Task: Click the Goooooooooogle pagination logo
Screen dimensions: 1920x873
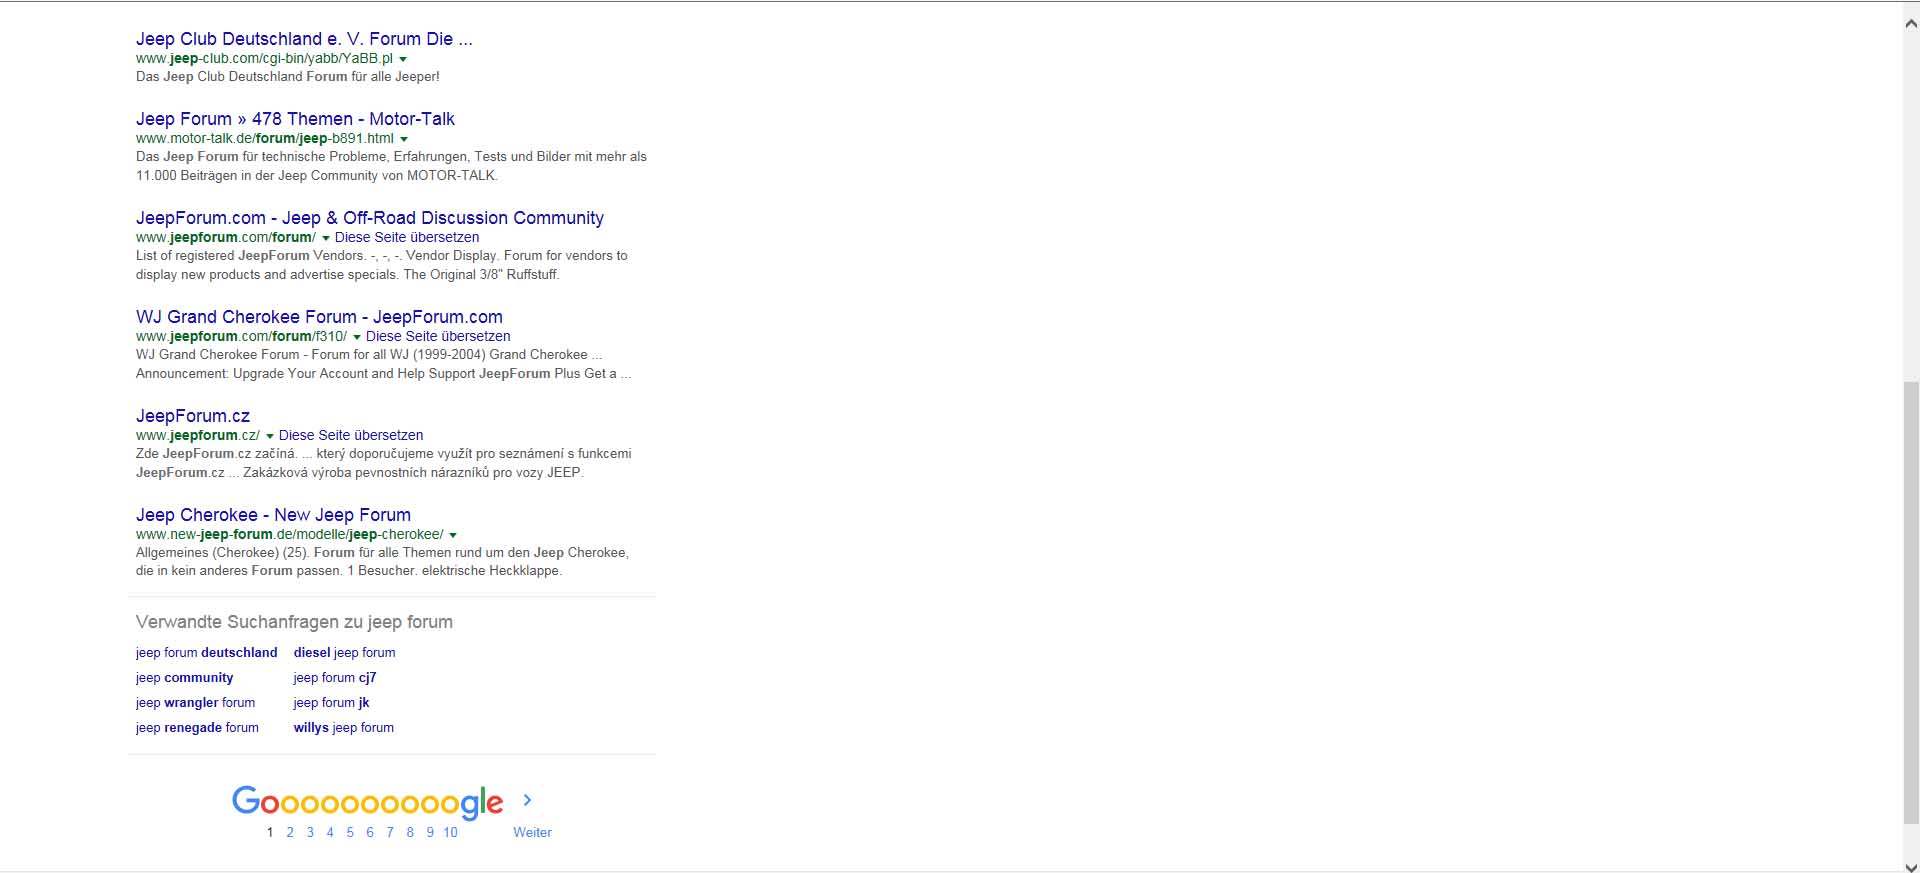Action: coord(367,802)
